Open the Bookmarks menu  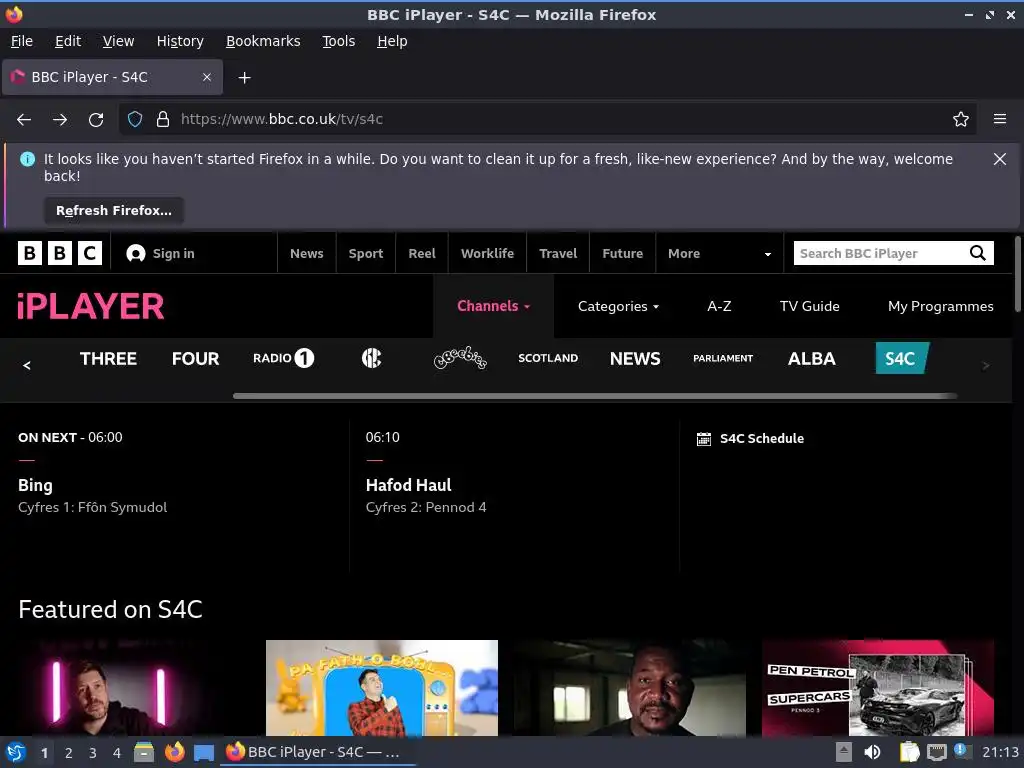[263, 41]
